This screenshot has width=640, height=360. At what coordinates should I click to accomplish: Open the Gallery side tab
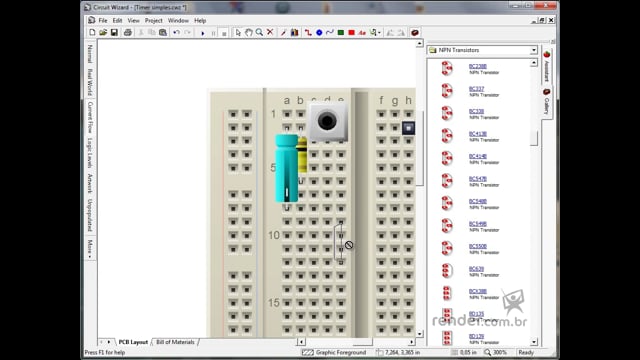coord(547,102)
